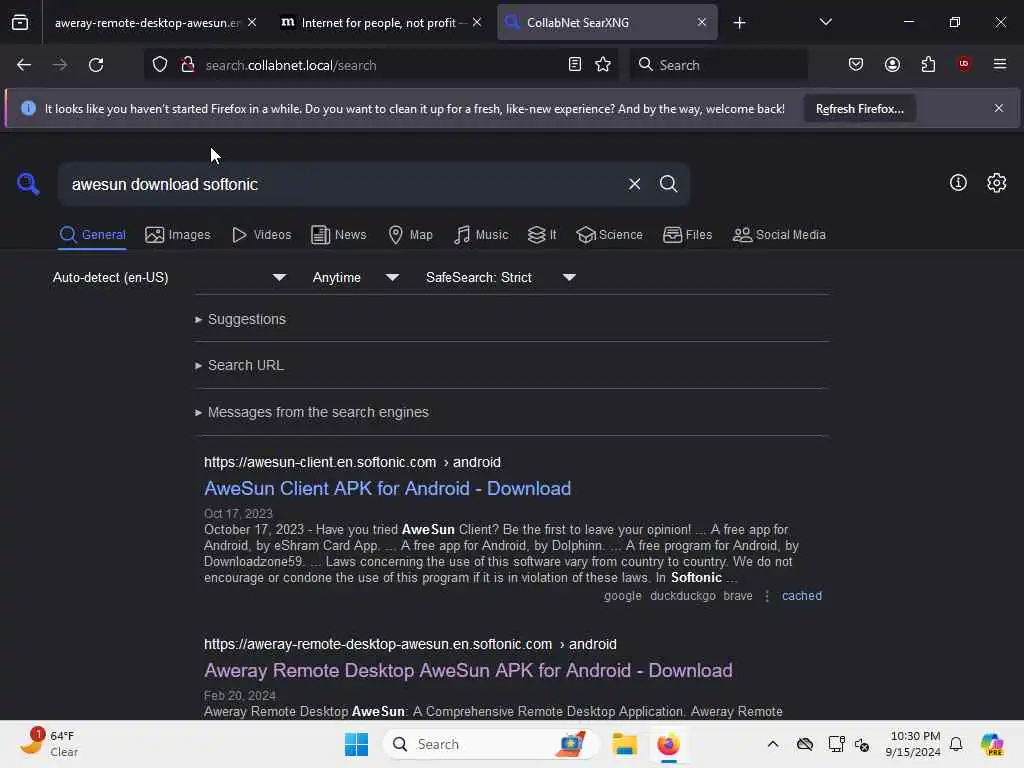Open Windows Start menu
The image size is (1024, 768).
356,744
